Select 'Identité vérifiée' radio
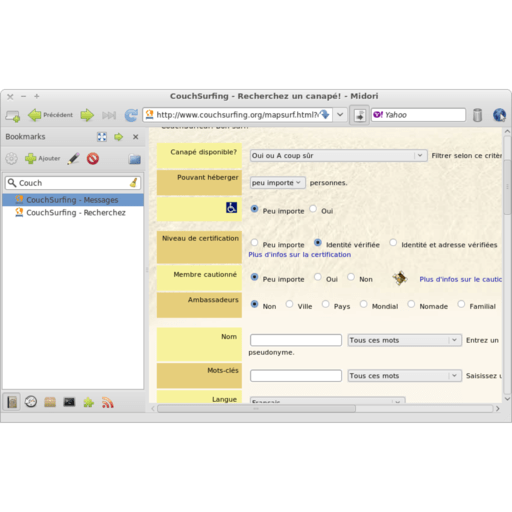Screen dimensions: 512x512 click(318, 242)
